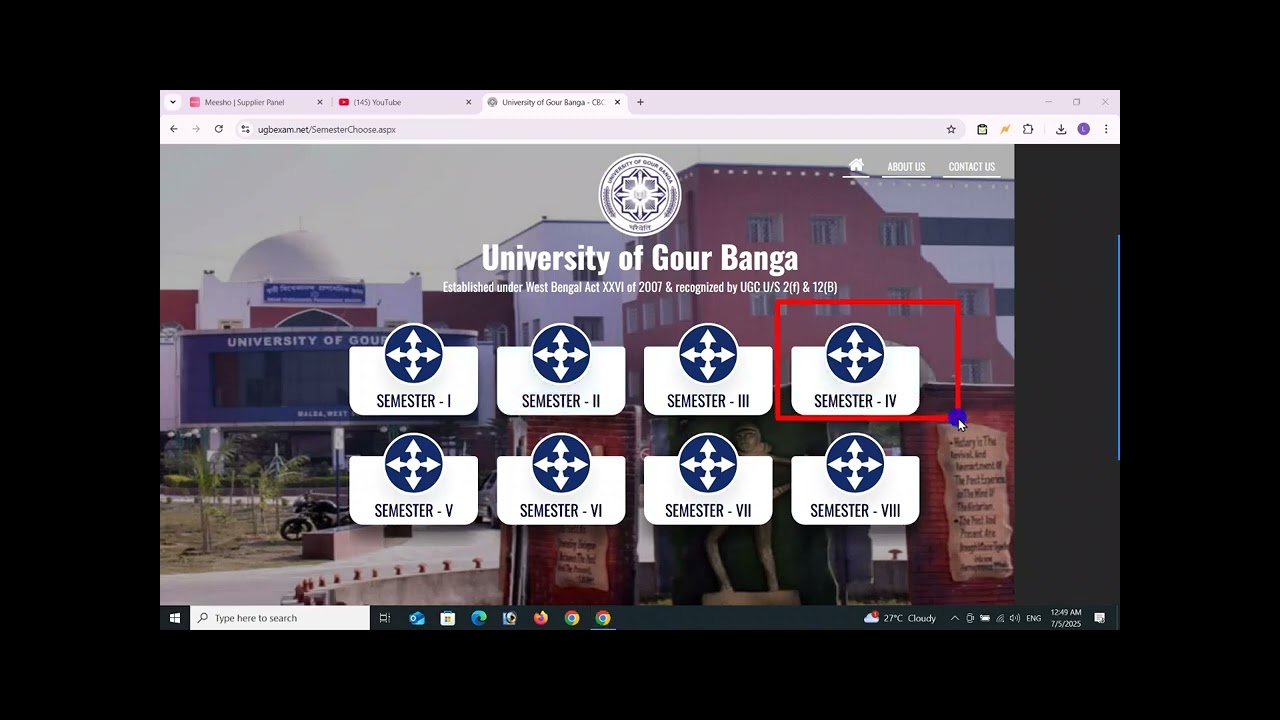Open the Windows notification center

(1099, 618)
